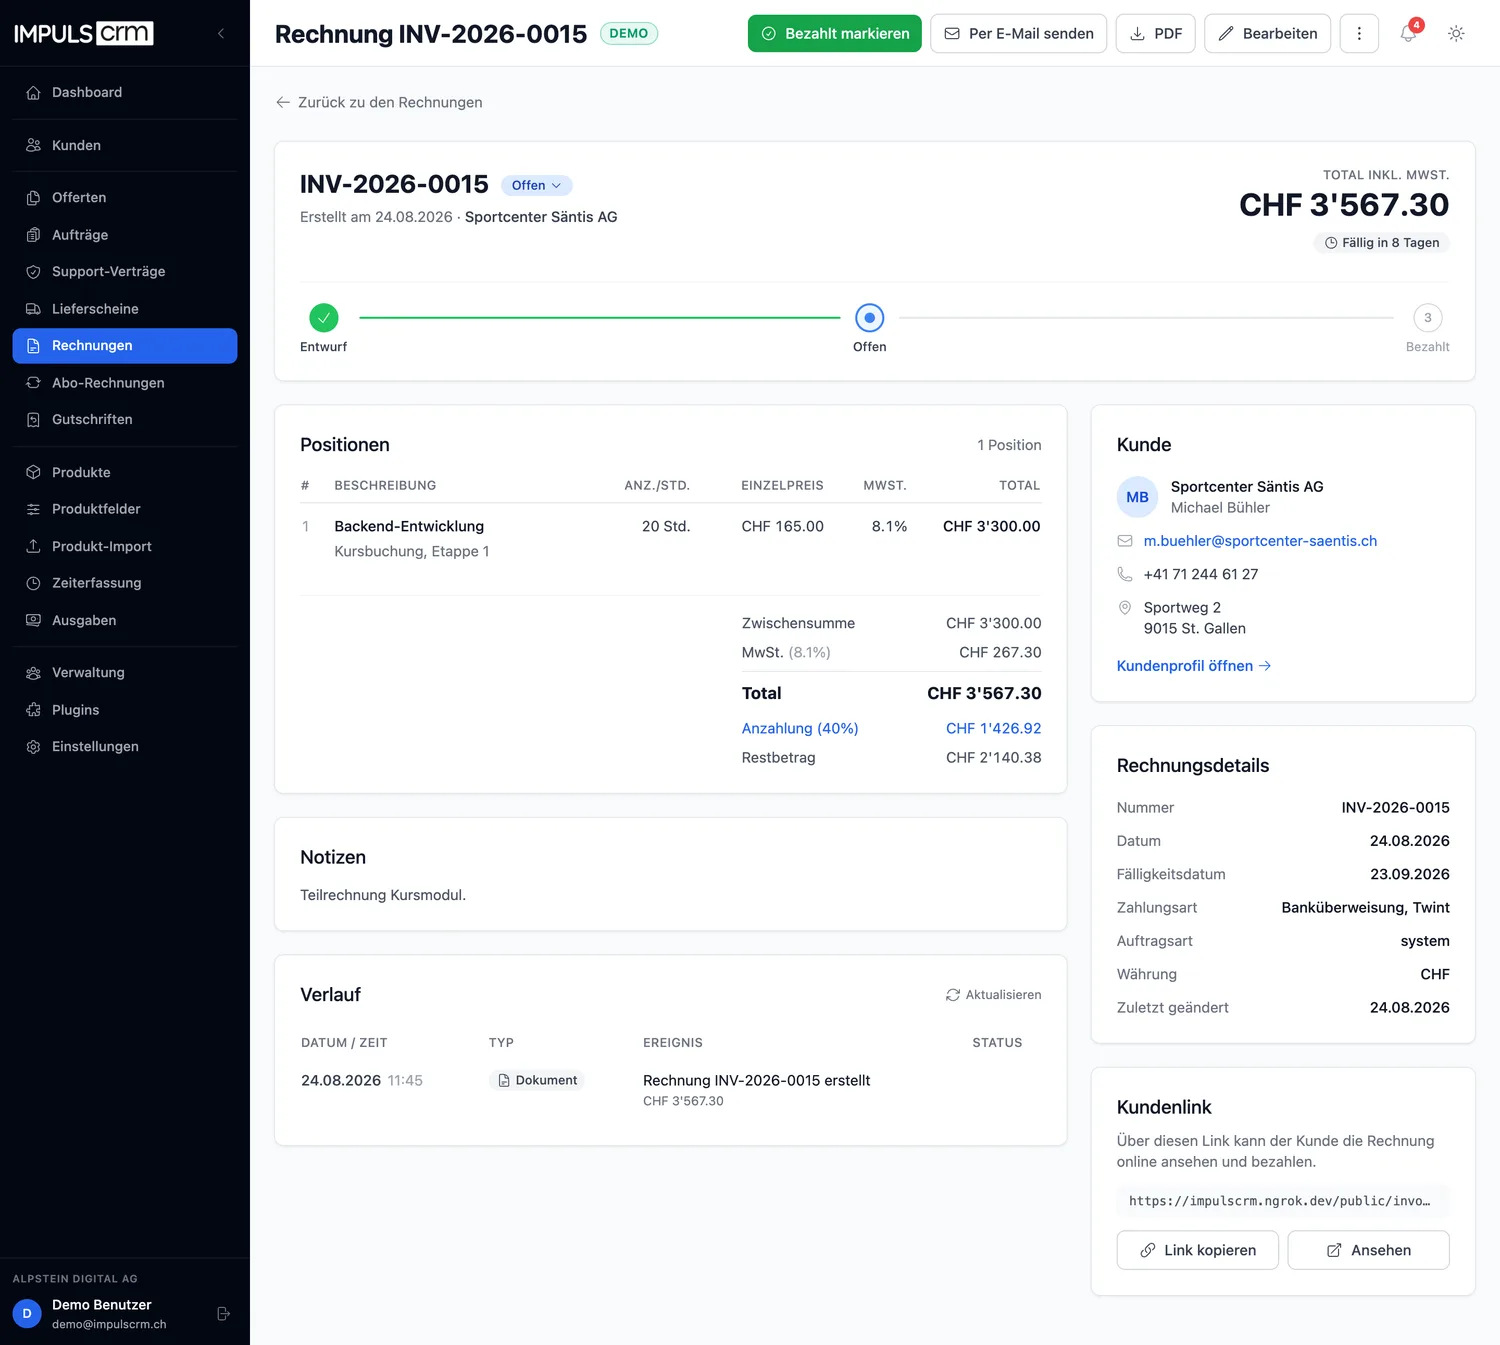The image size is (1500, 1345).
Task: Download the invoice PDF
Action: pyautogui.click(x=1155, y=33)
